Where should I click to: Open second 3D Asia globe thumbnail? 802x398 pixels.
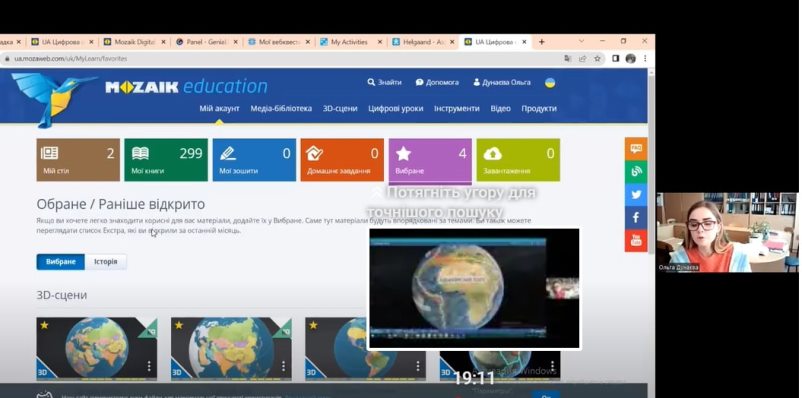coord(231,349)
